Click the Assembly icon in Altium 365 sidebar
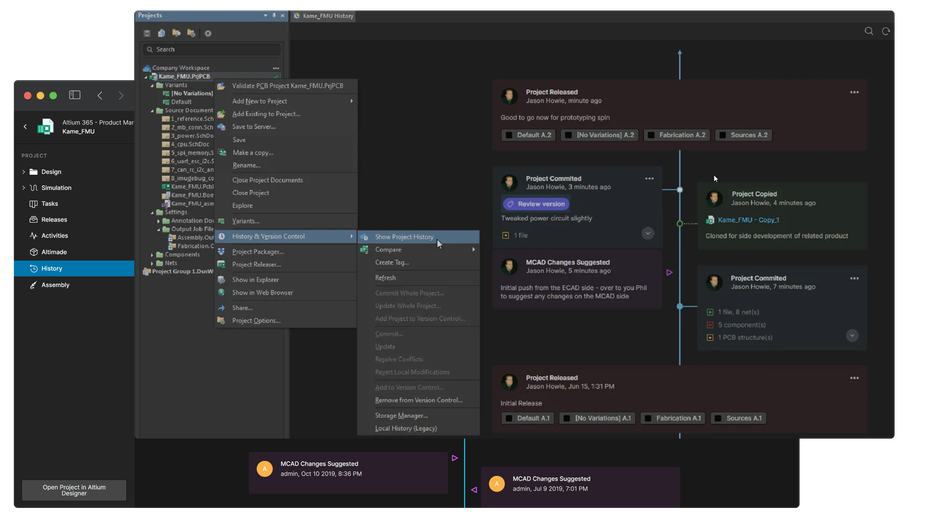 [33, 285]
